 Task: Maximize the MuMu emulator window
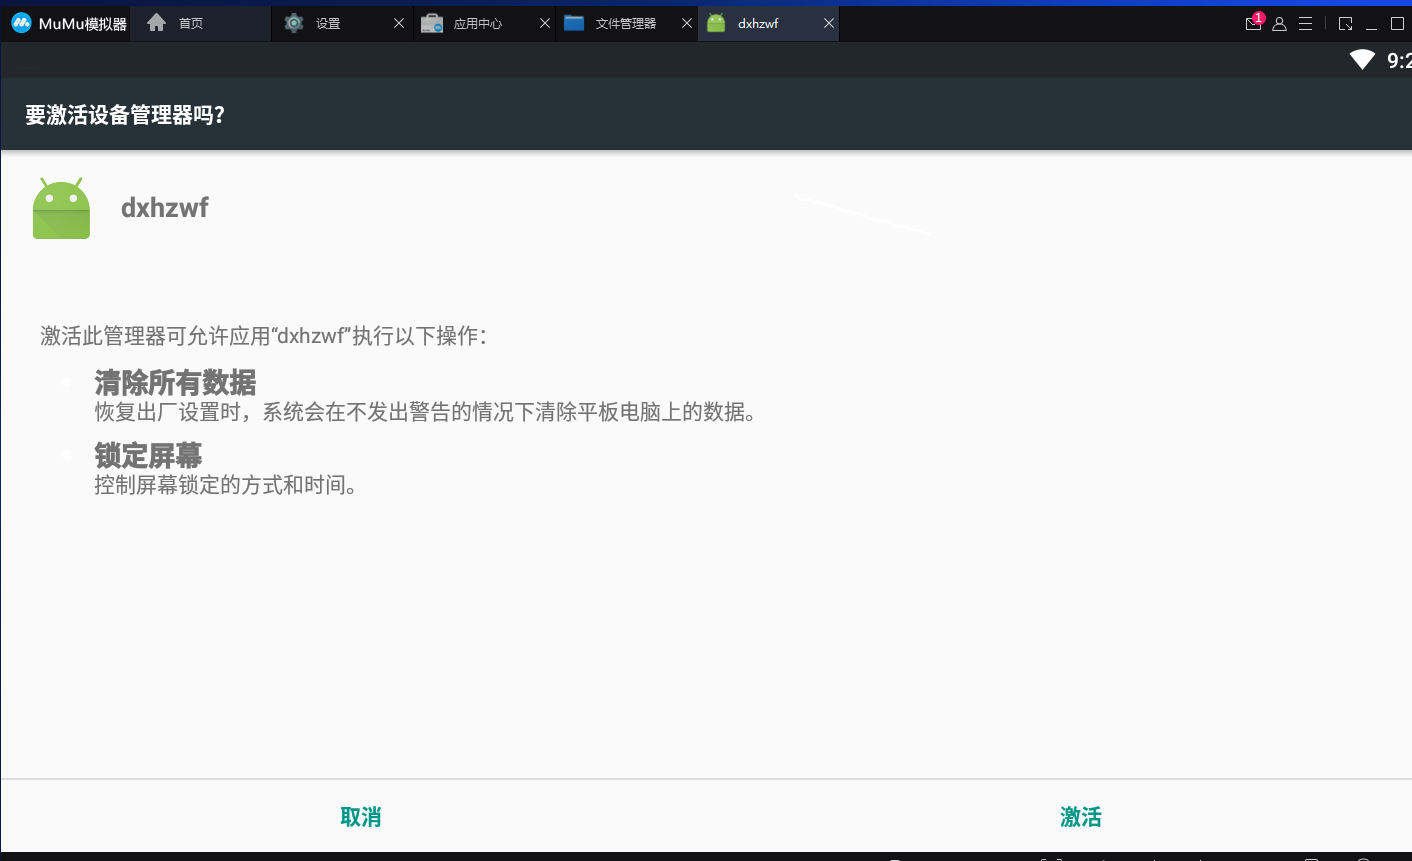coord(1398,23)
